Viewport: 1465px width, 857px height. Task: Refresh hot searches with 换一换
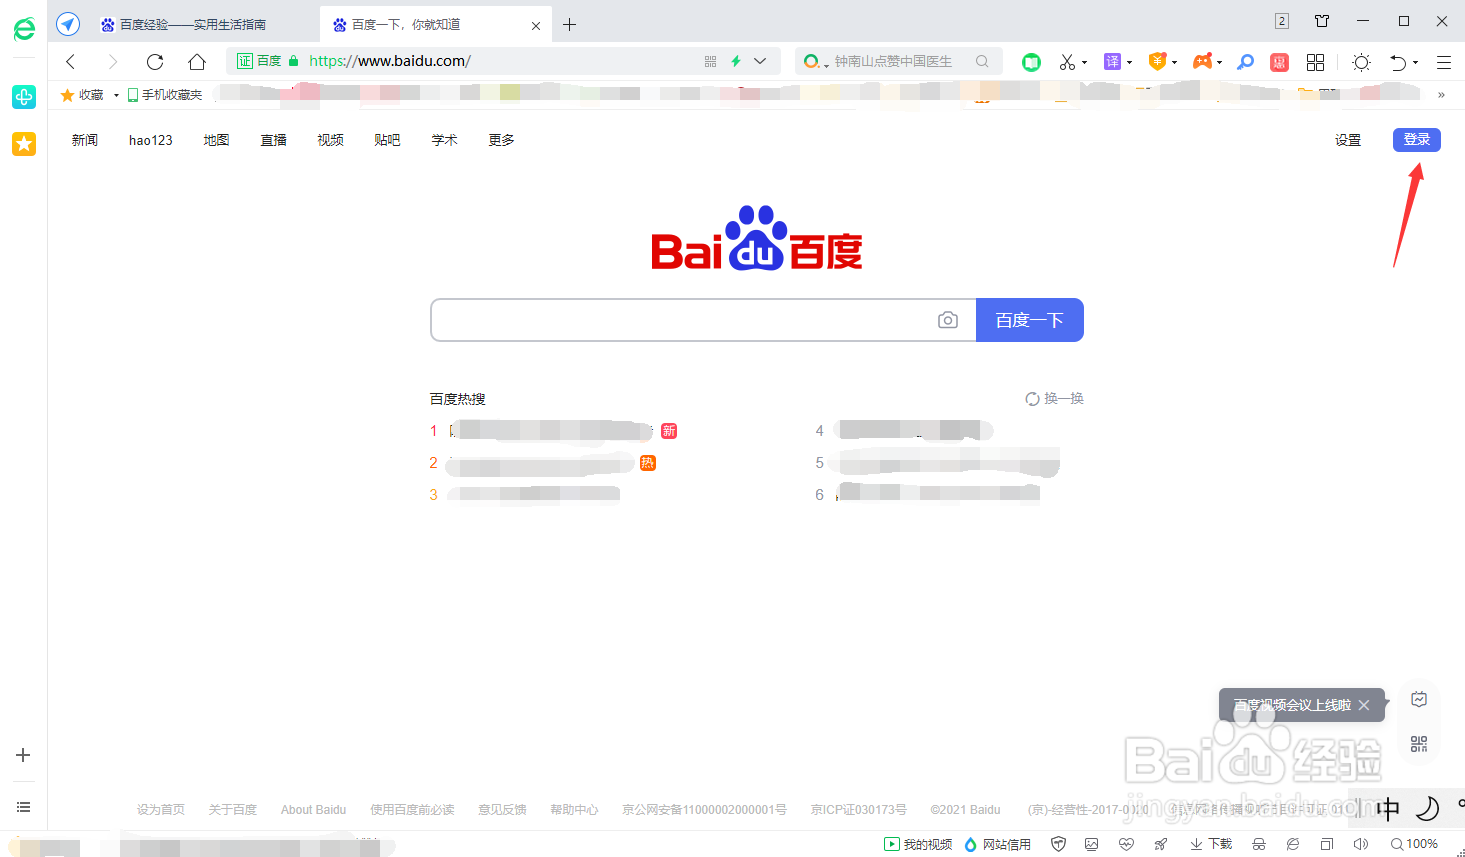(x=1055, y=398)
